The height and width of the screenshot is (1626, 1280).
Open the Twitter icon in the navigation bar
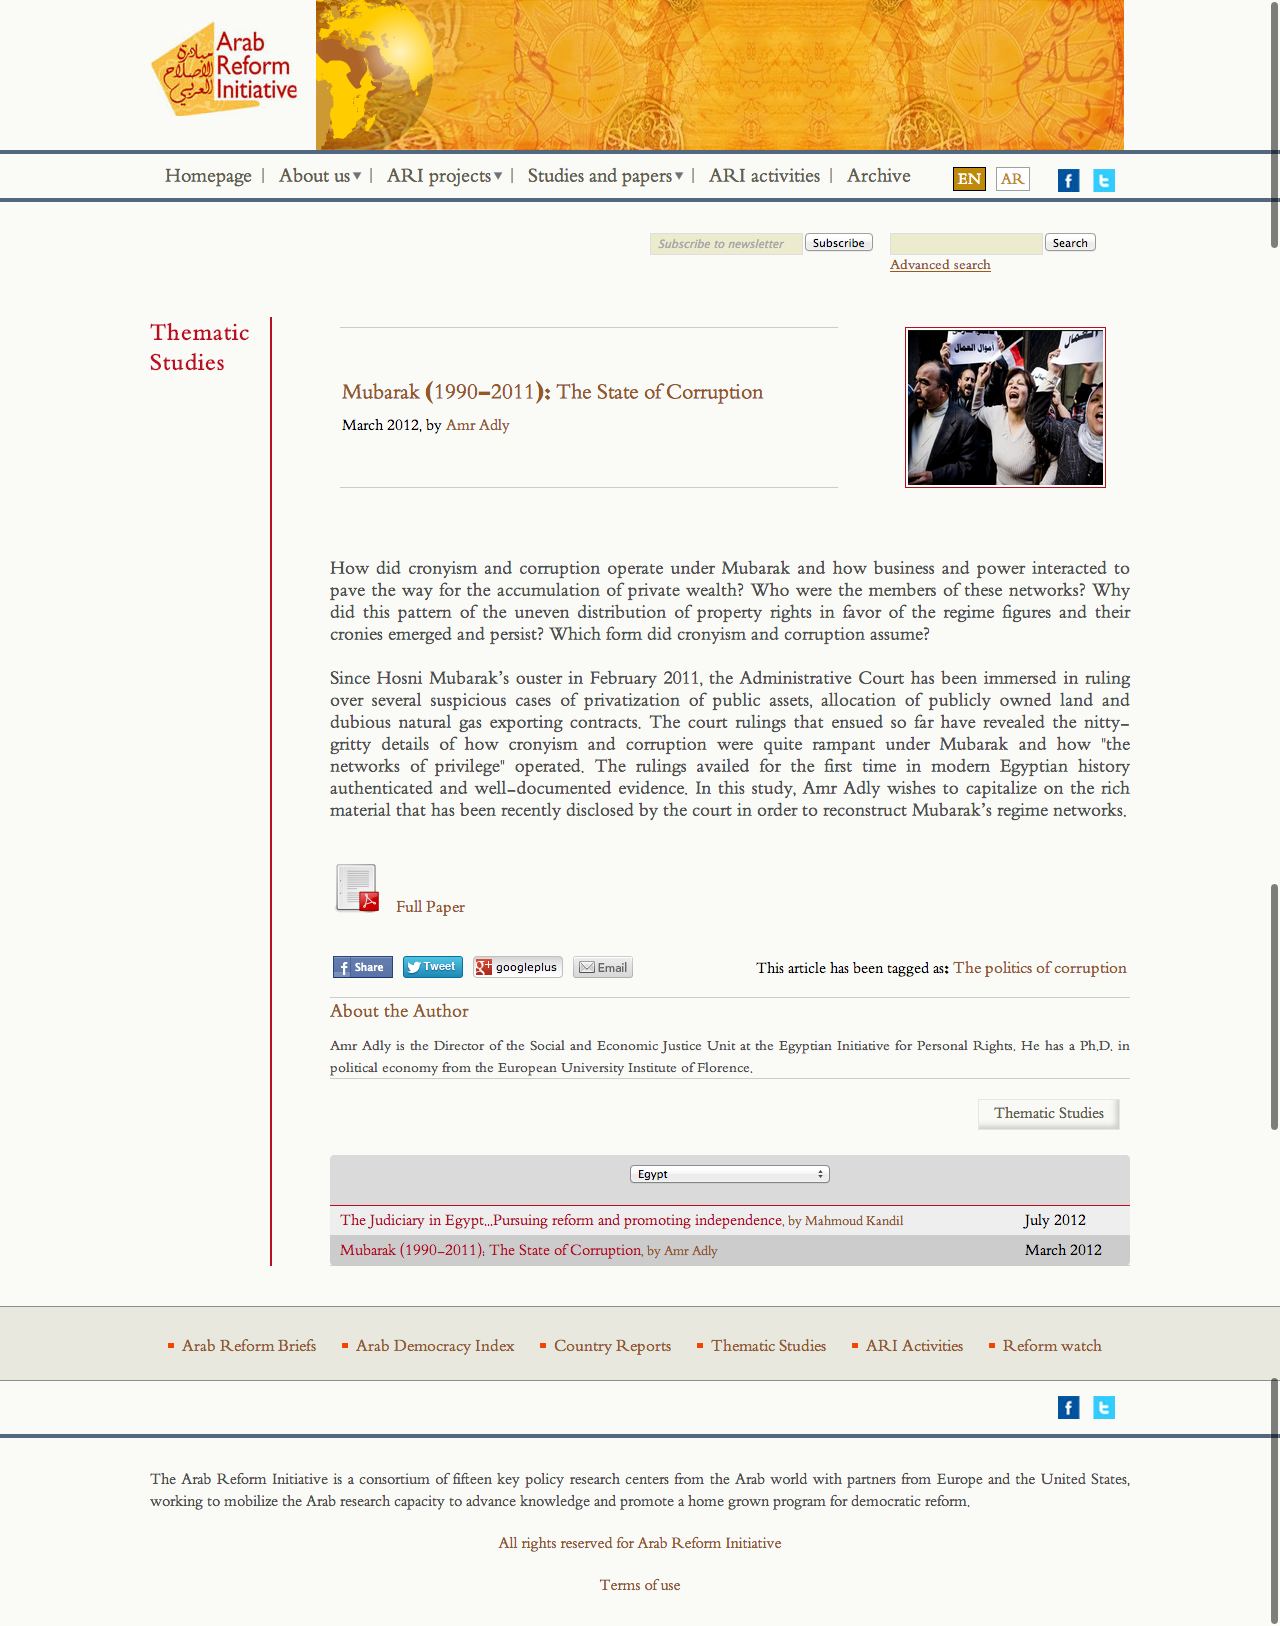(1104, 180)
